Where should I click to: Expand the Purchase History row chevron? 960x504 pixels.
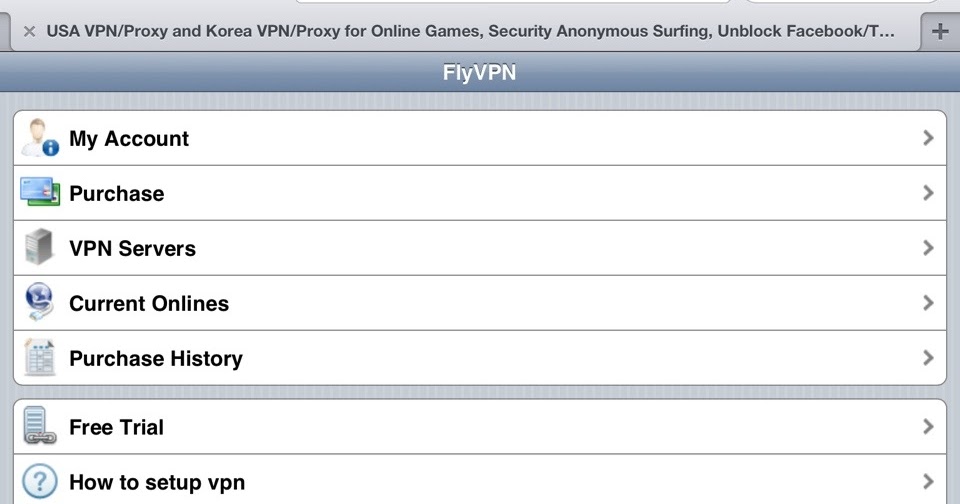[928, 358]
